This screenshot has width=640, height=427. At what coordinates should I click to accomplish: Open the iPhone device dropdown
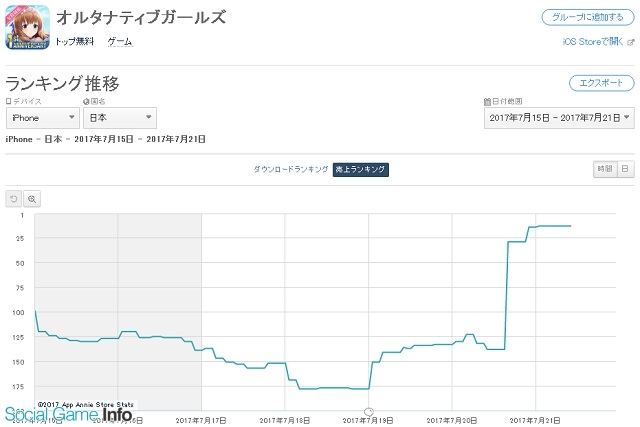pos(42,118)
